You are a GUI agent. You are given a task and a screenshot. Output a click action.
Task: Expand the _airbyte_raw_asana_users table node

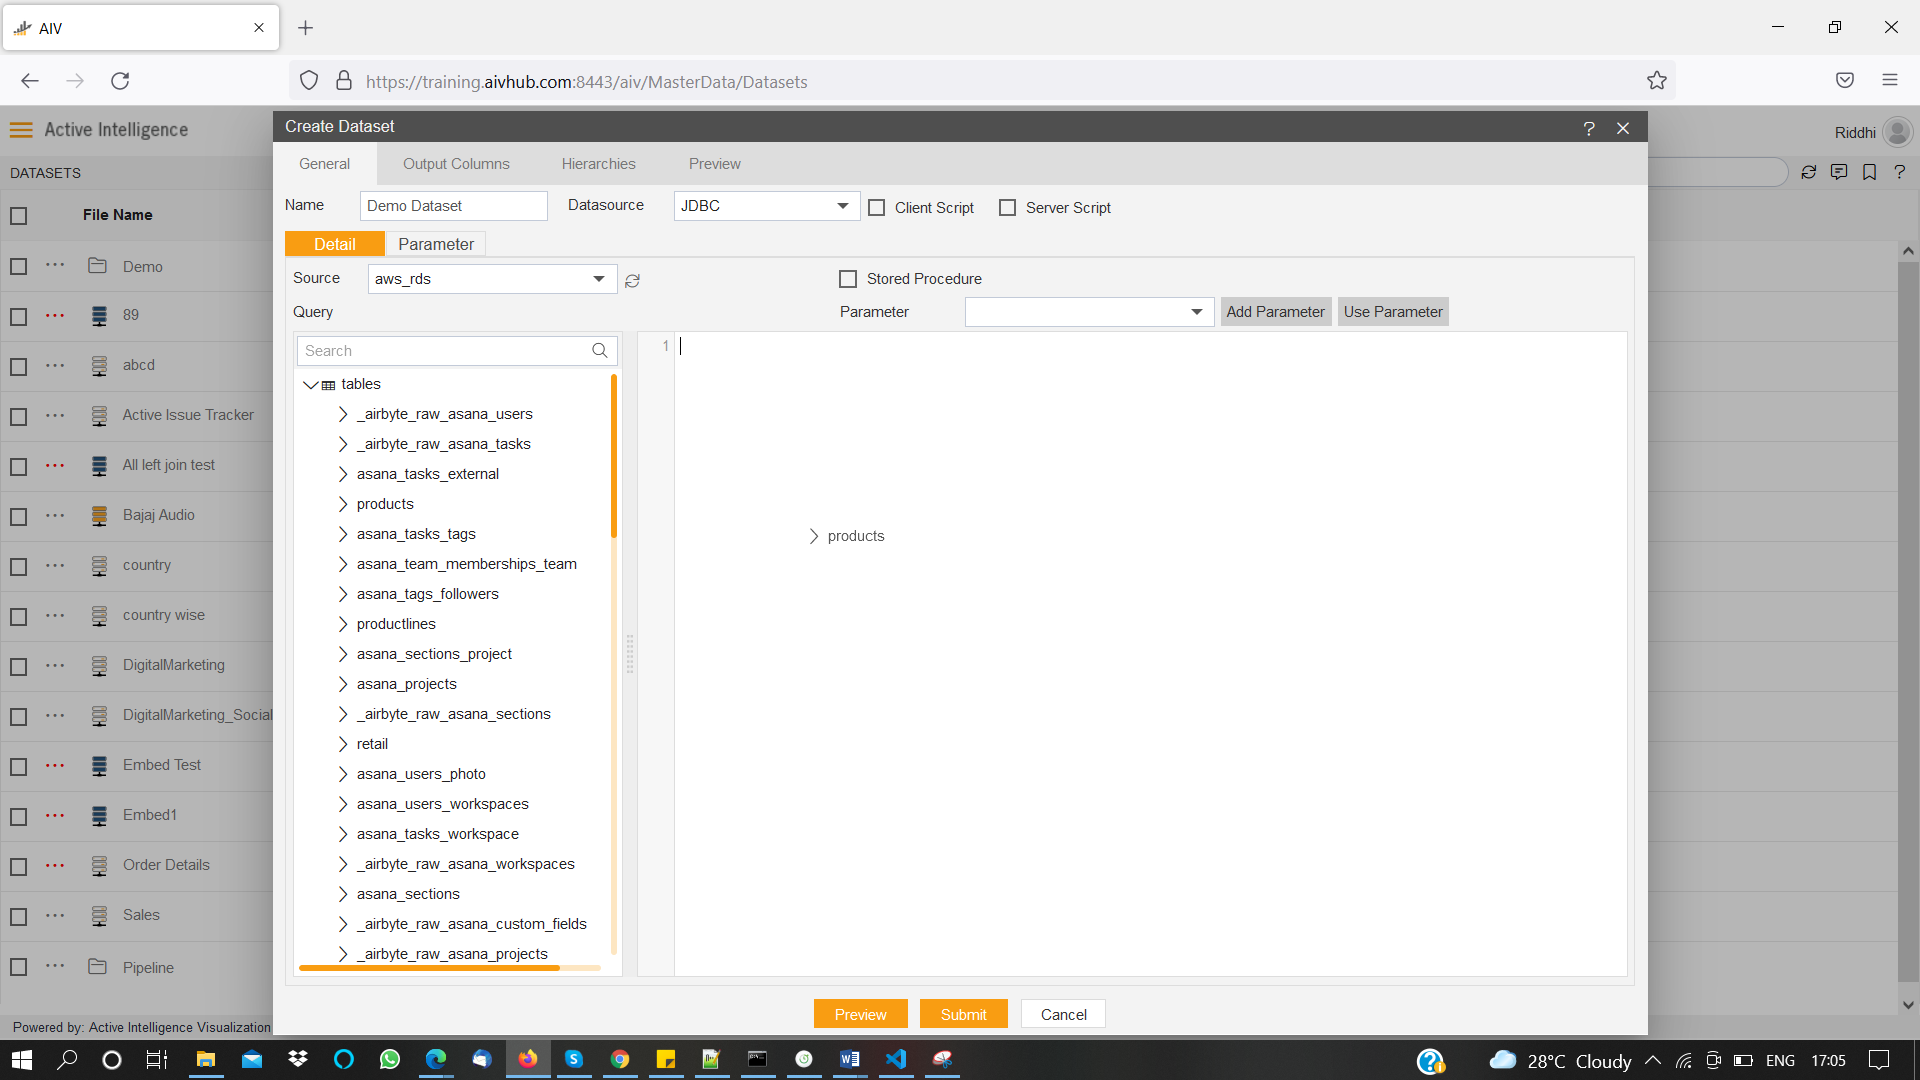click(343, 414)
